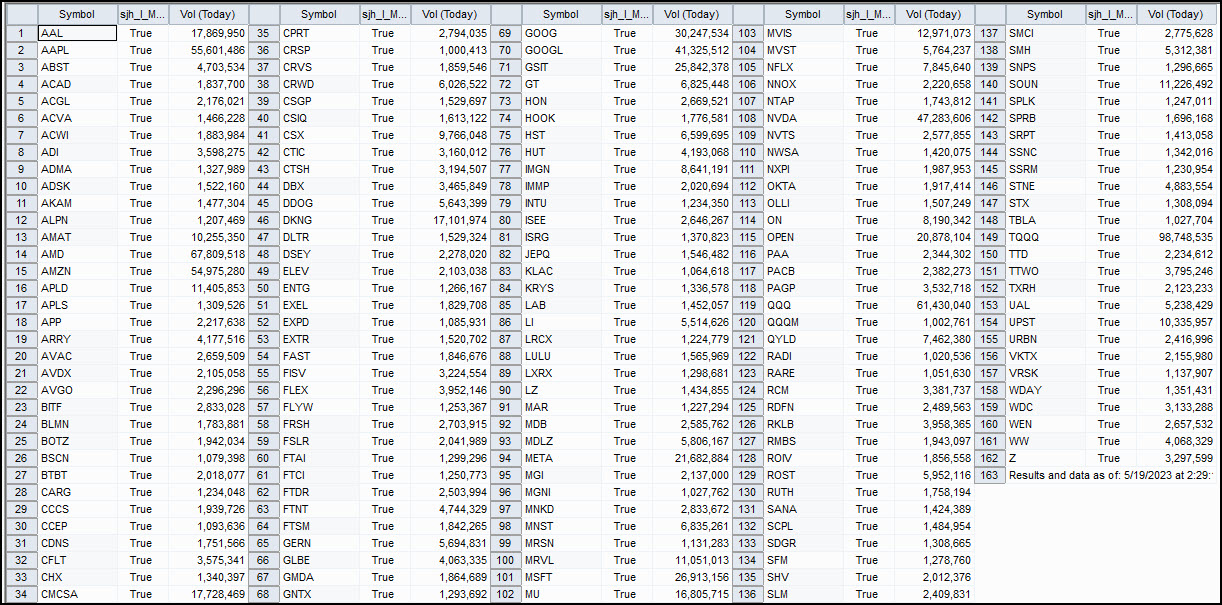Sort by Symbol header above SMCI
This screenshot has height=605, width=1222.
[x=1045, y=14]
